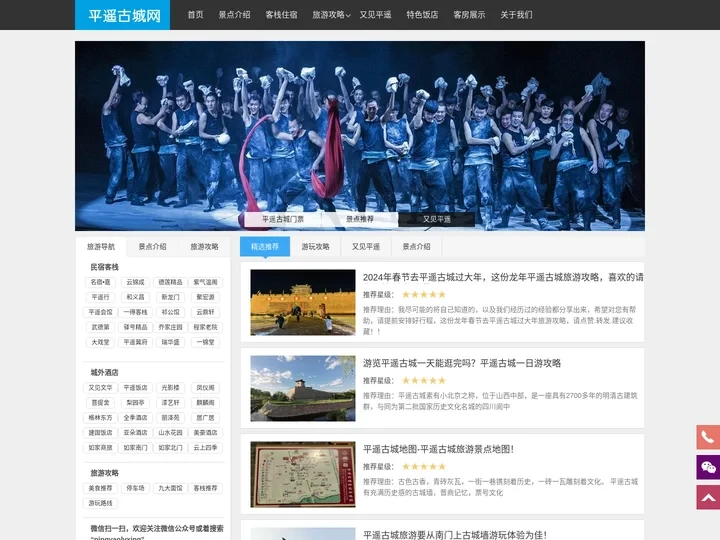Select the 又见平遥 content tab
This screenshot has height=540, width=720.
tap(366, 247)
